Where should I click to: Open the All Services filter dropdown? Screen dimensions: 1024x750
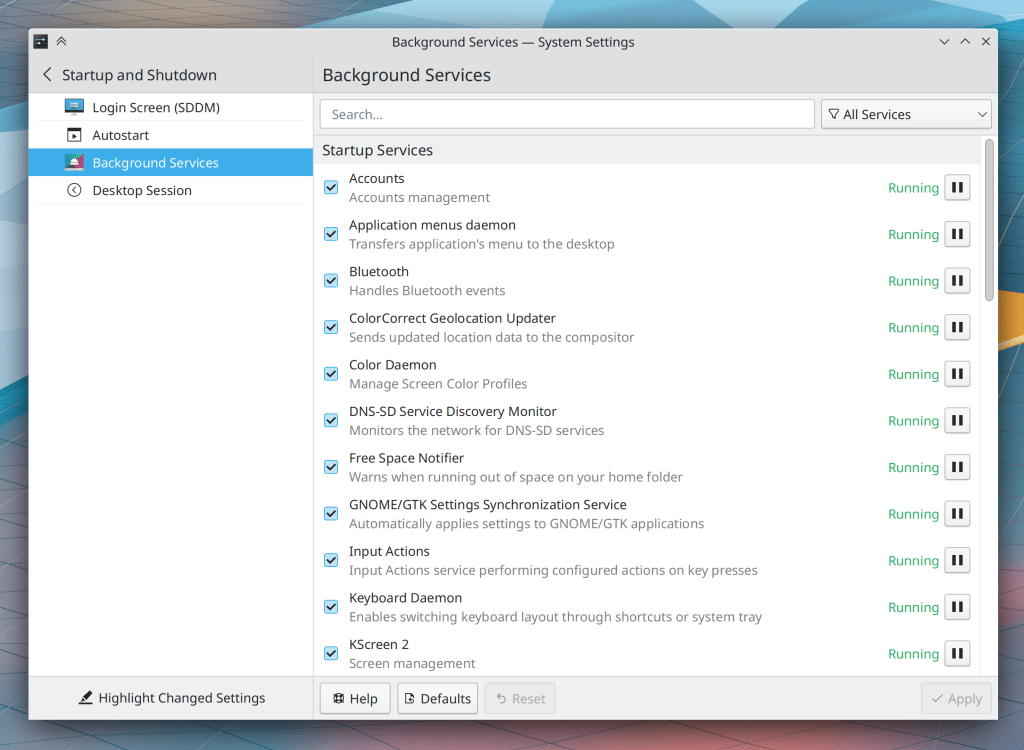[x=905, y=114]
